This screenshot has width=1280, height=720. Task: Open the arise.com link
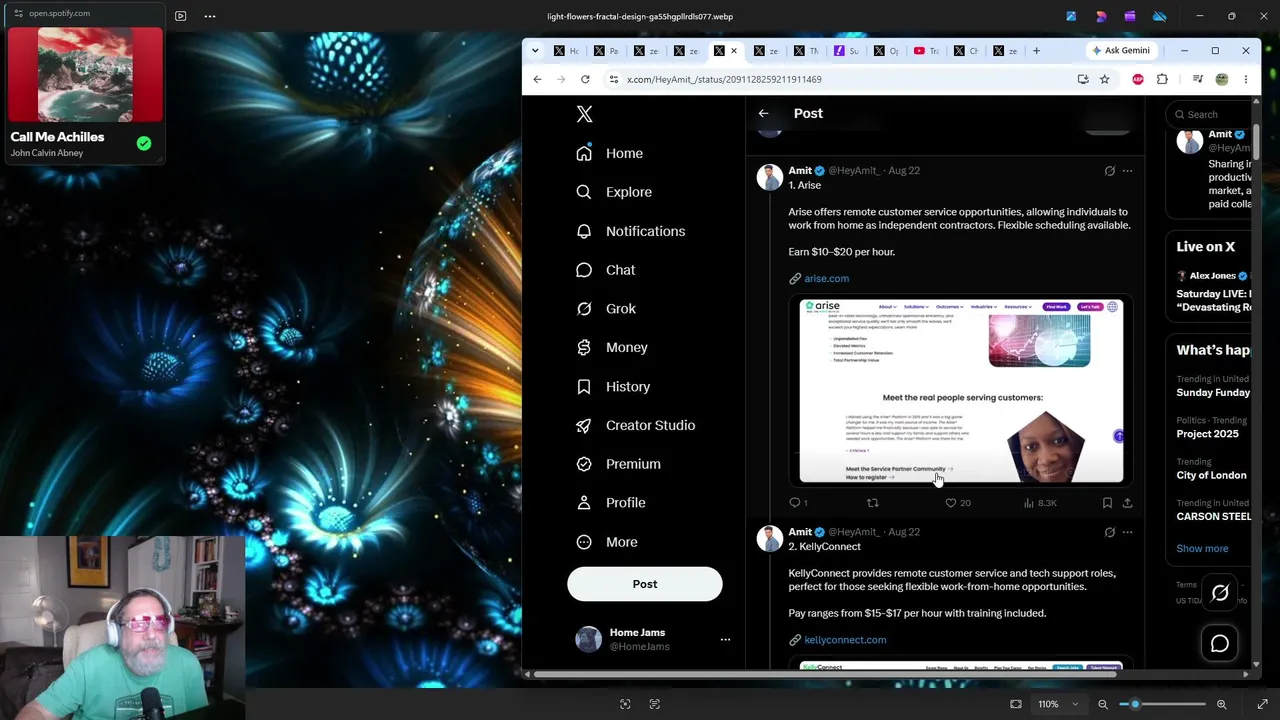826,279
